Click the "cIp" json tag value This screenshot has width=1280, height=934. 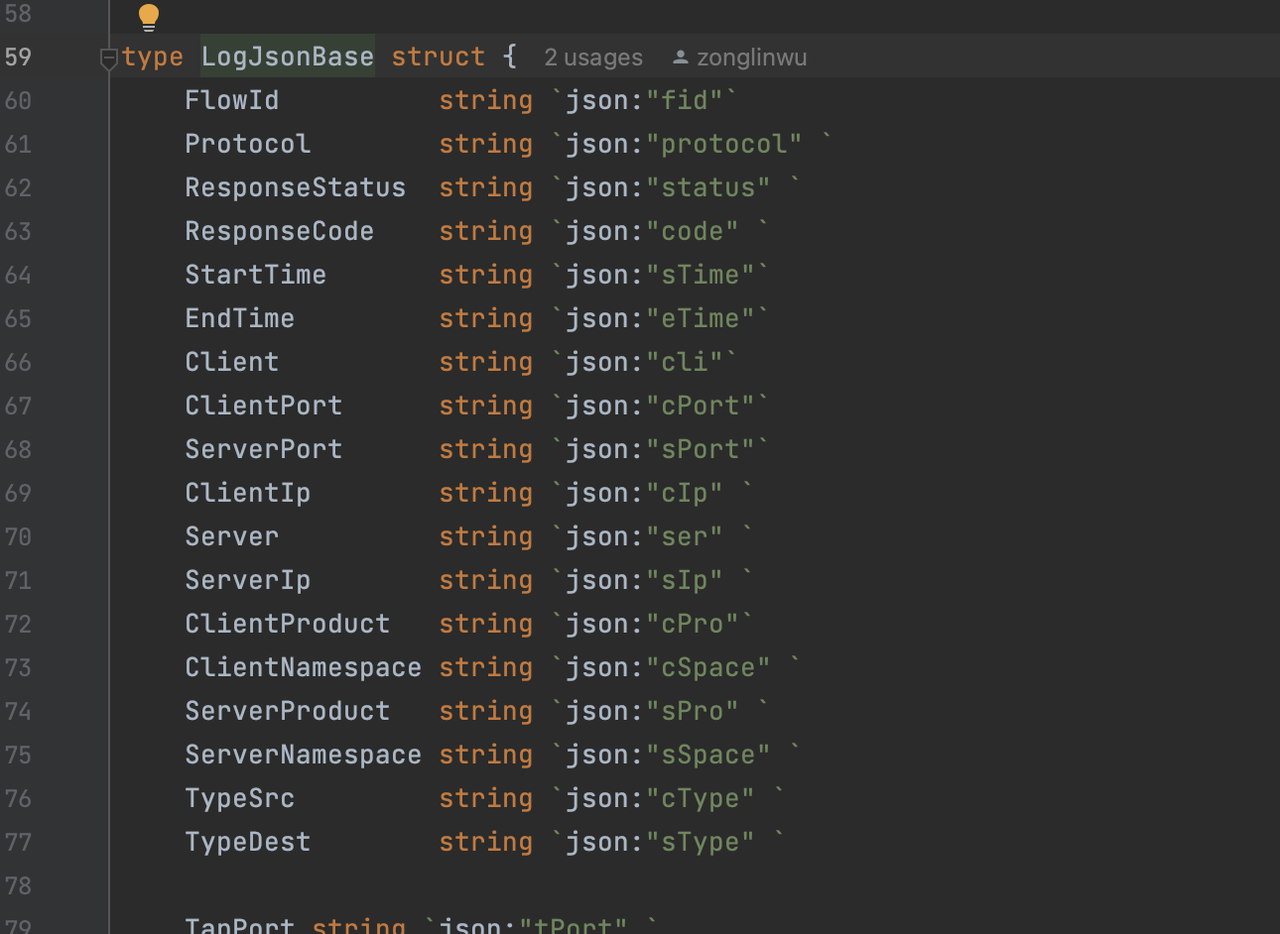(685, 493)
